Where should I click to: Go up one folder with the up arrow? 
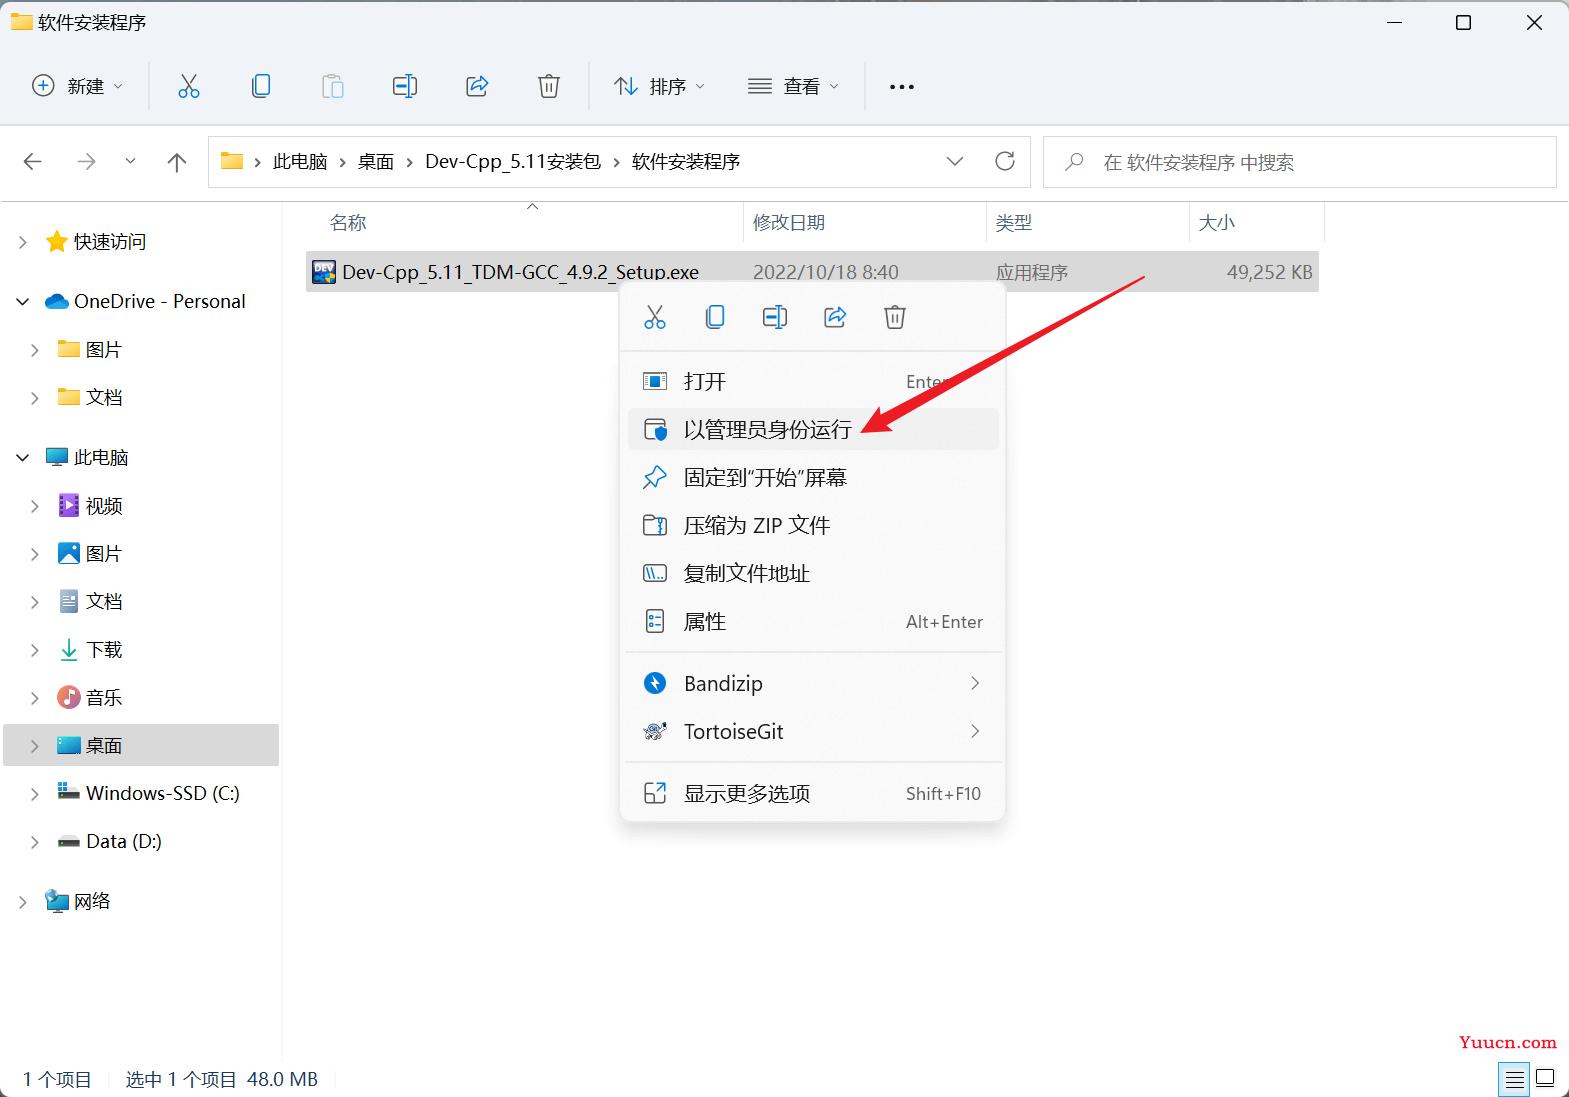[177, 161]
